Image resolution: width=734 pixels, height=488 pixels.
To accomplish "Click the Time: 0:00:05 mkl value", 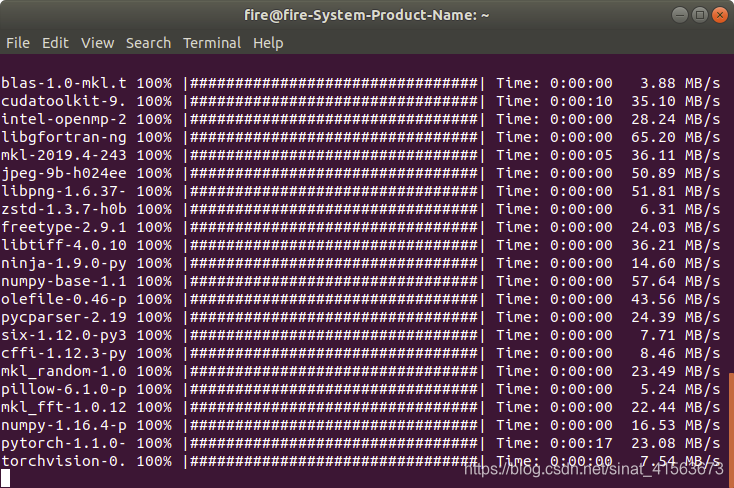I will pyautogui.click(x=554, y=155).
